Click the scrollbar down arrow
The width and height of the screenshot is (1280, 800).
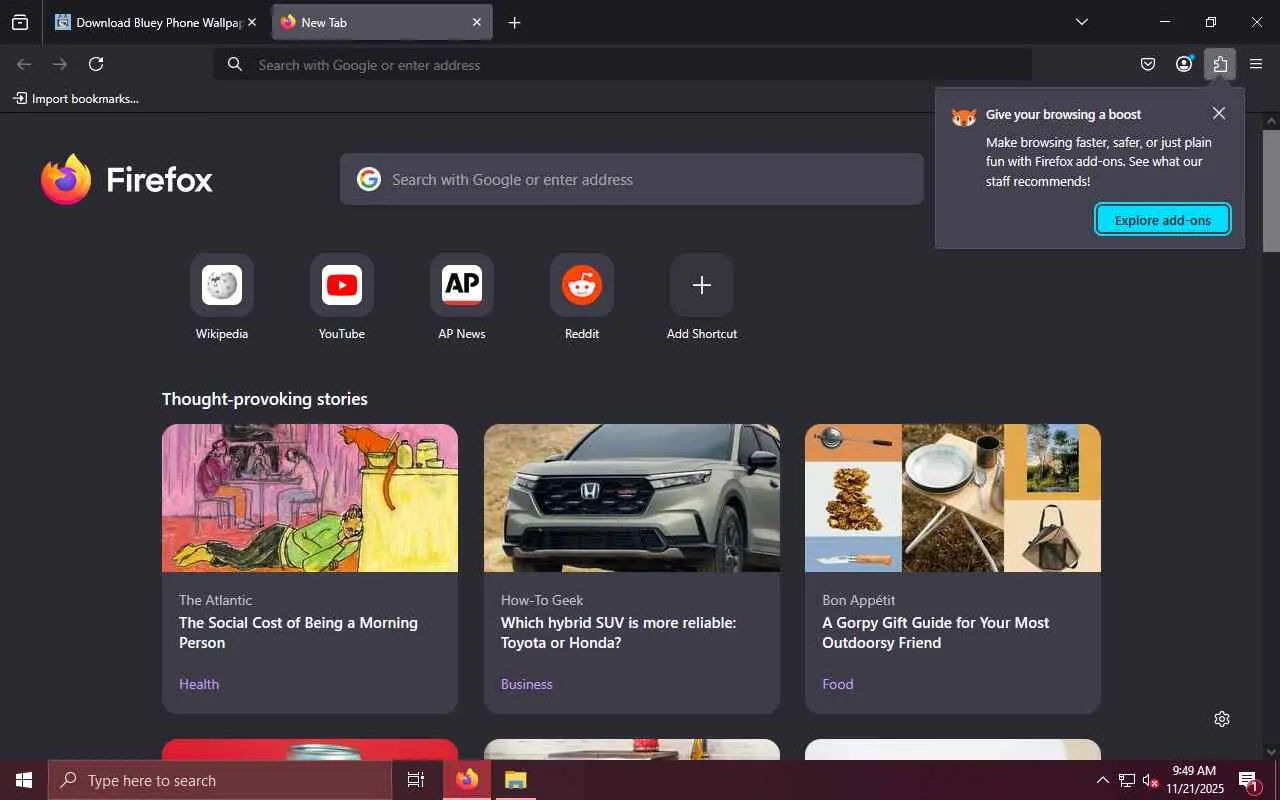pos(1271,752)
